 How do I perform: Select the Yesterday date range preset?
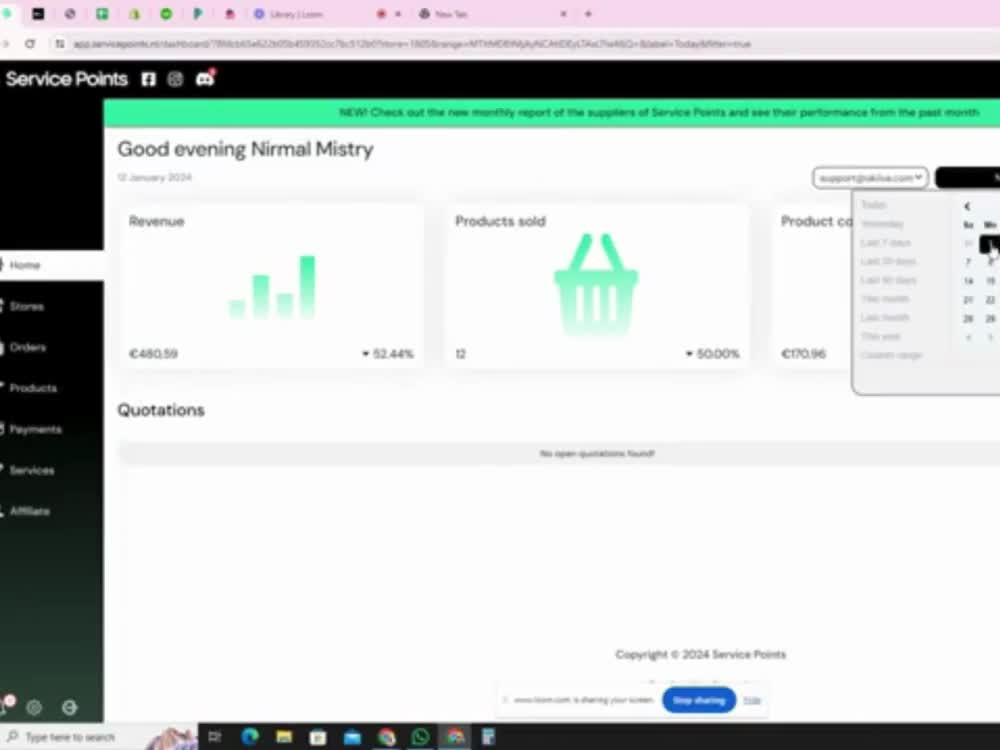[882, 224]
